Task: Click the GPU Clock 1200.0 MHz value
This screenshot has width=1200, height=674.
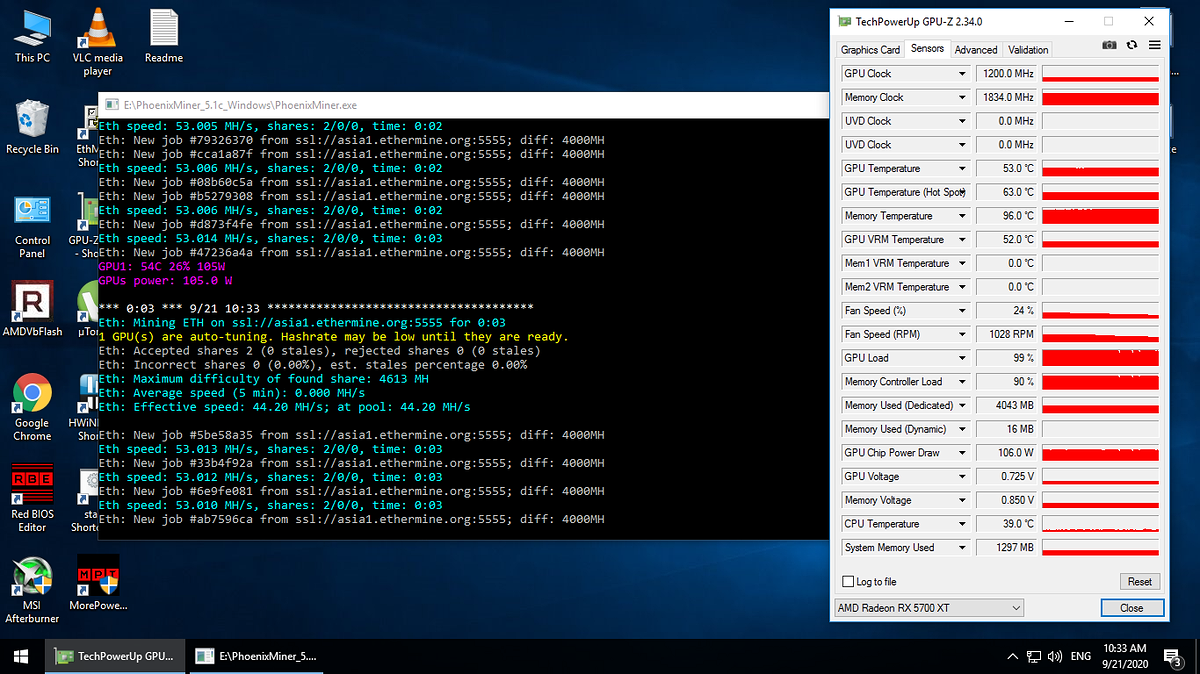Action: click(x=1007, y=74)
